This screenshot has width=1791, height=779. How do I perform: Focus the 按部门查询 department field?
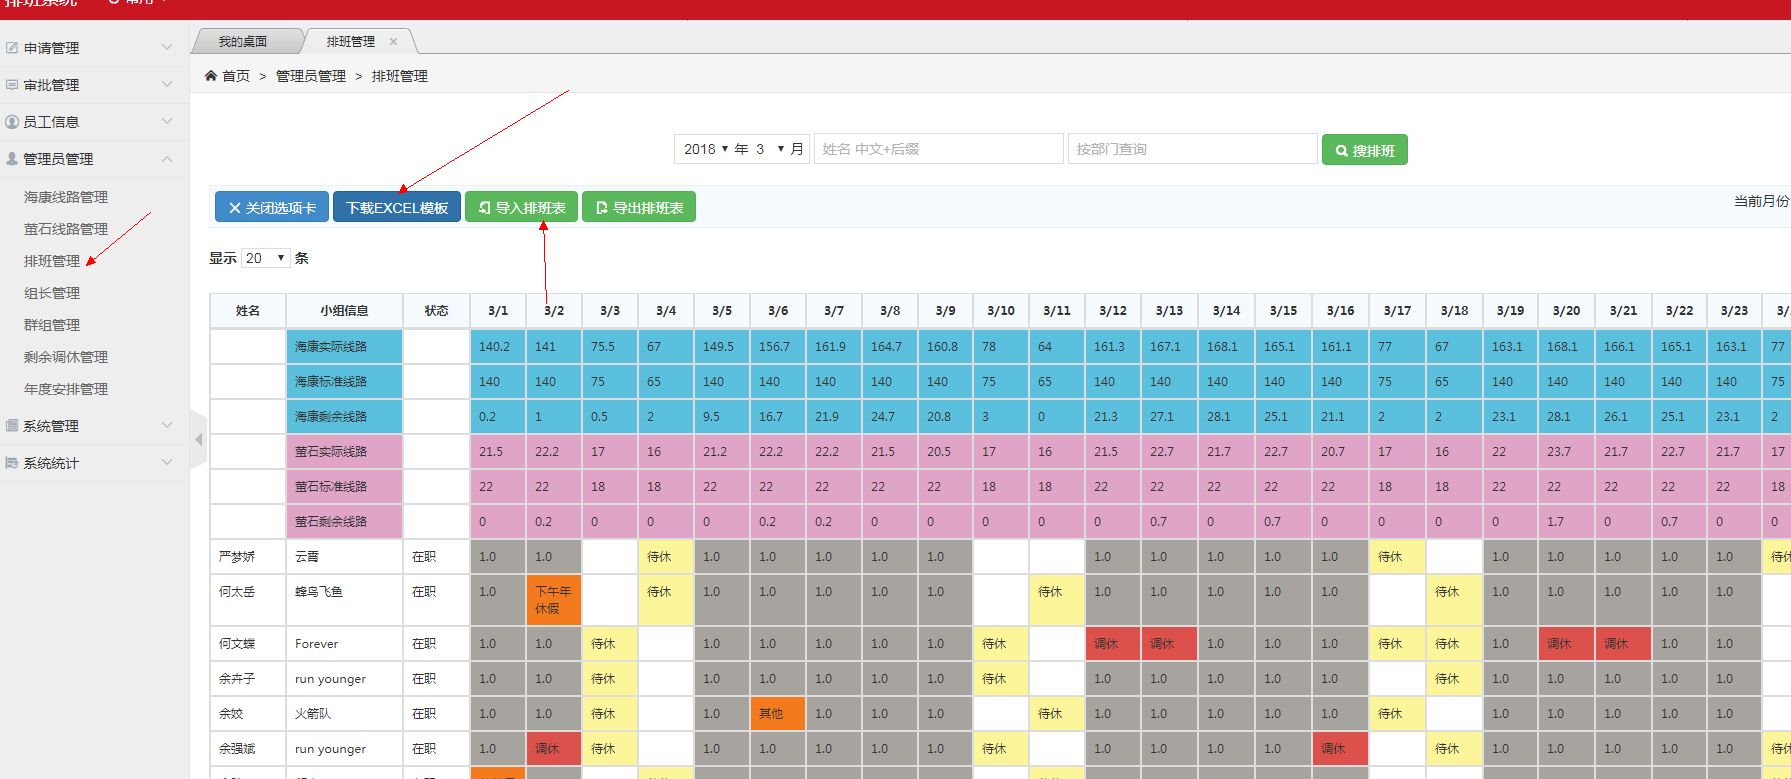click(x=1193, y=149)
